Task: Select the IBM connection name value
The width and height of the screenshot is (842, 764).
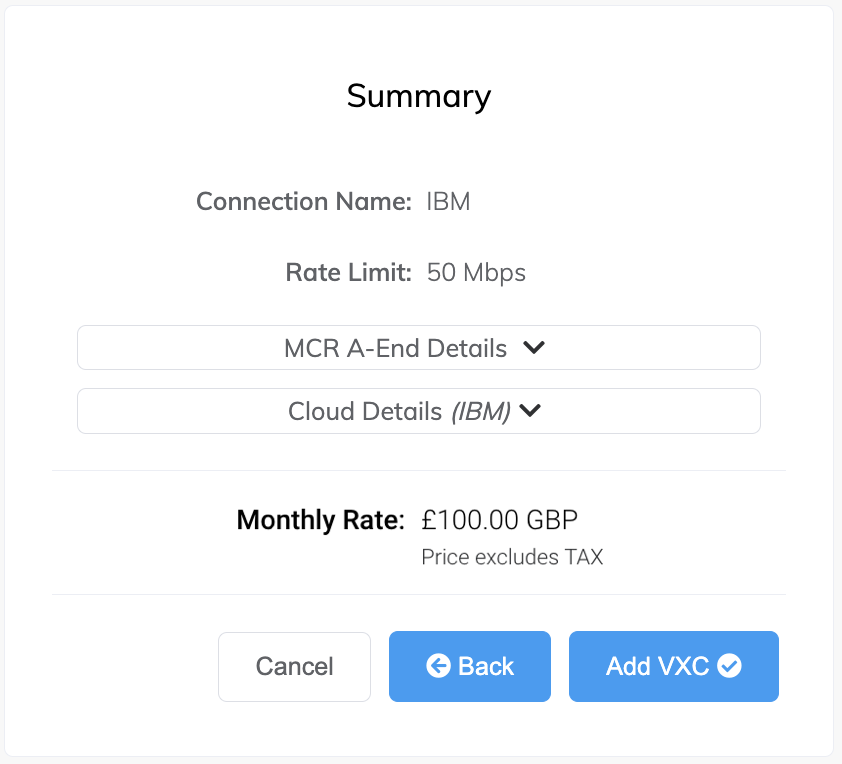Action: pos(448,202)
